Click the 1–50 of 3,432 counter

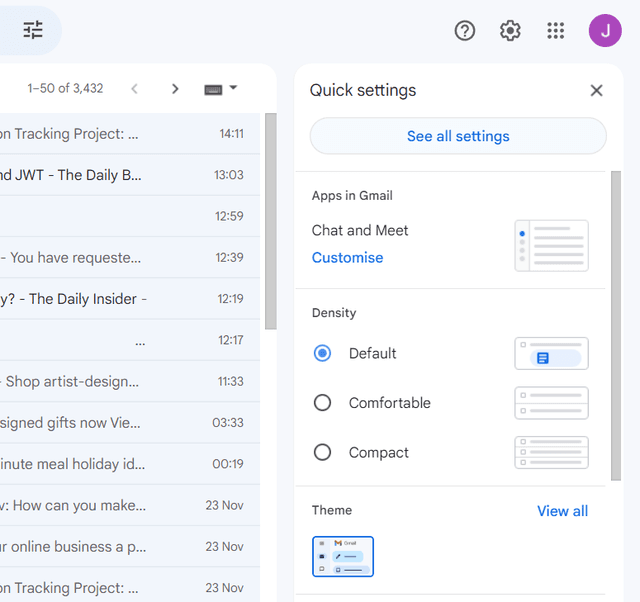click(x=65, y=88)
